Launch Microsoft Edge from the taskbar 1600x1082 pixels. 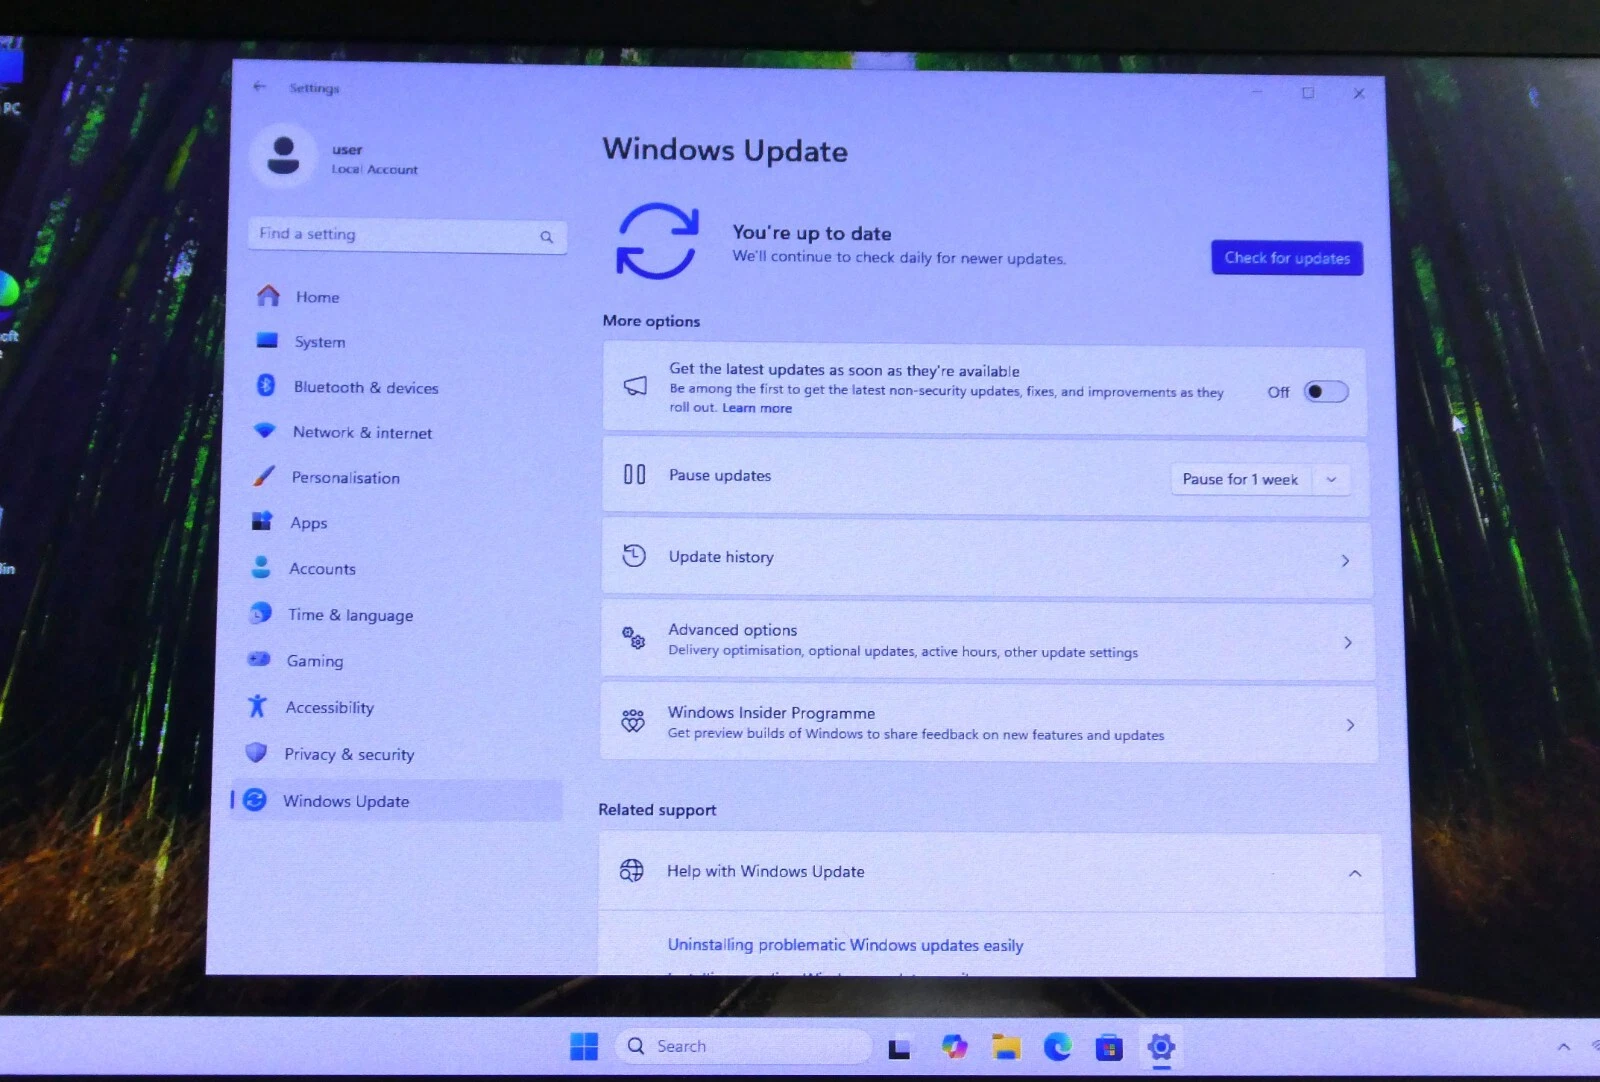pyautogui.click(x=1057, y=1047)
